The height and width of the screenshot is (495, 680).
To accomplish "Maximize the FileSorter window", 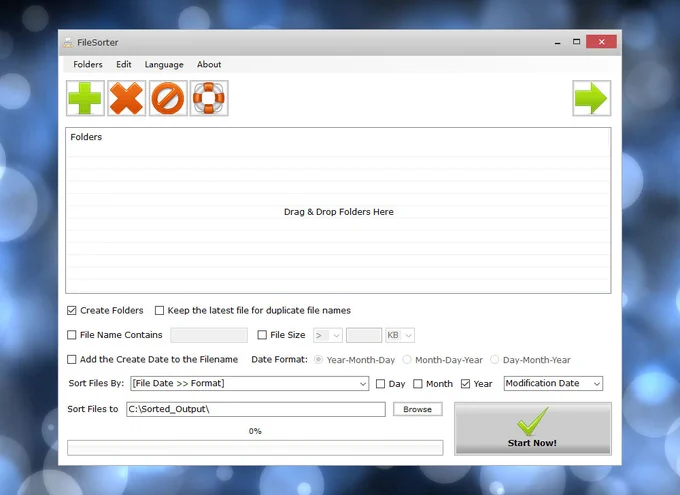I will pyautogui.click(x=576, y=42).
